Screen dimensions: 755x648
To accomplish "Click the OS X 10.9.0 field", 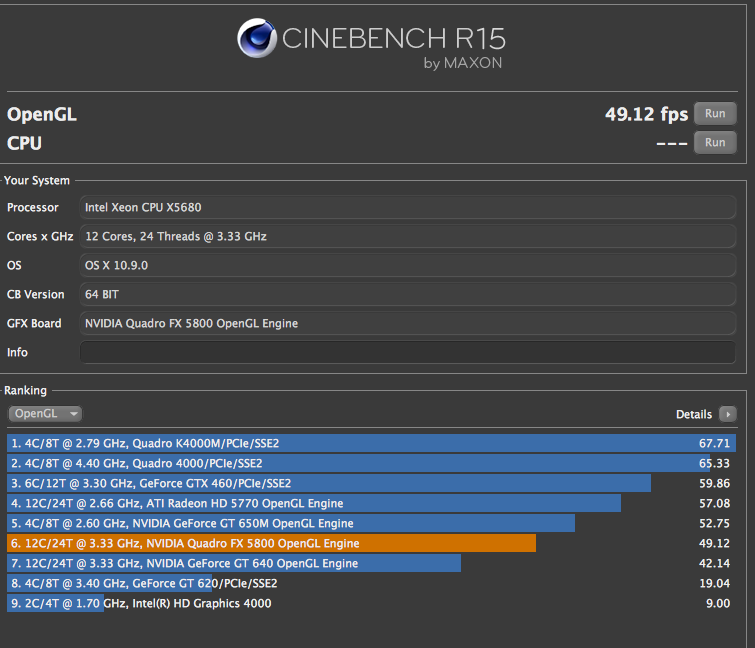I will pyautogui.click(x=407, y=265).
